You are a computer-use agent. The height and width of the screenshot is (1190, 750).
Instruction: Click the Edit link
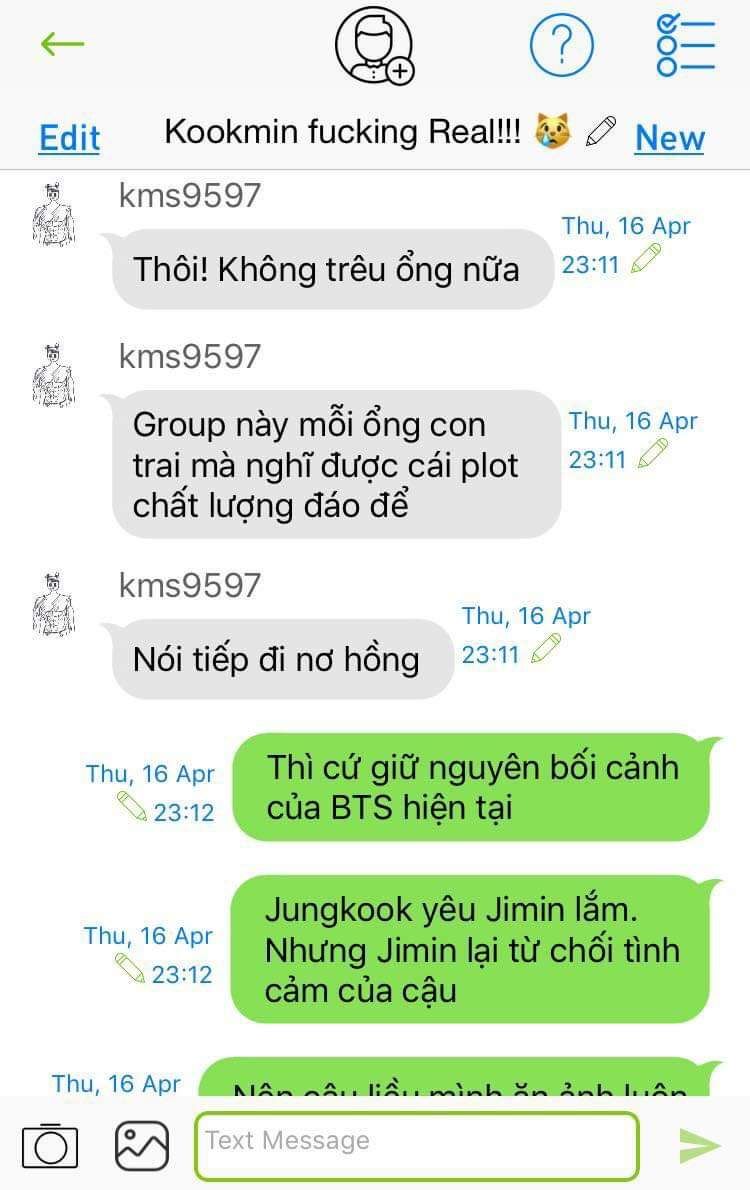coord(69,138)
